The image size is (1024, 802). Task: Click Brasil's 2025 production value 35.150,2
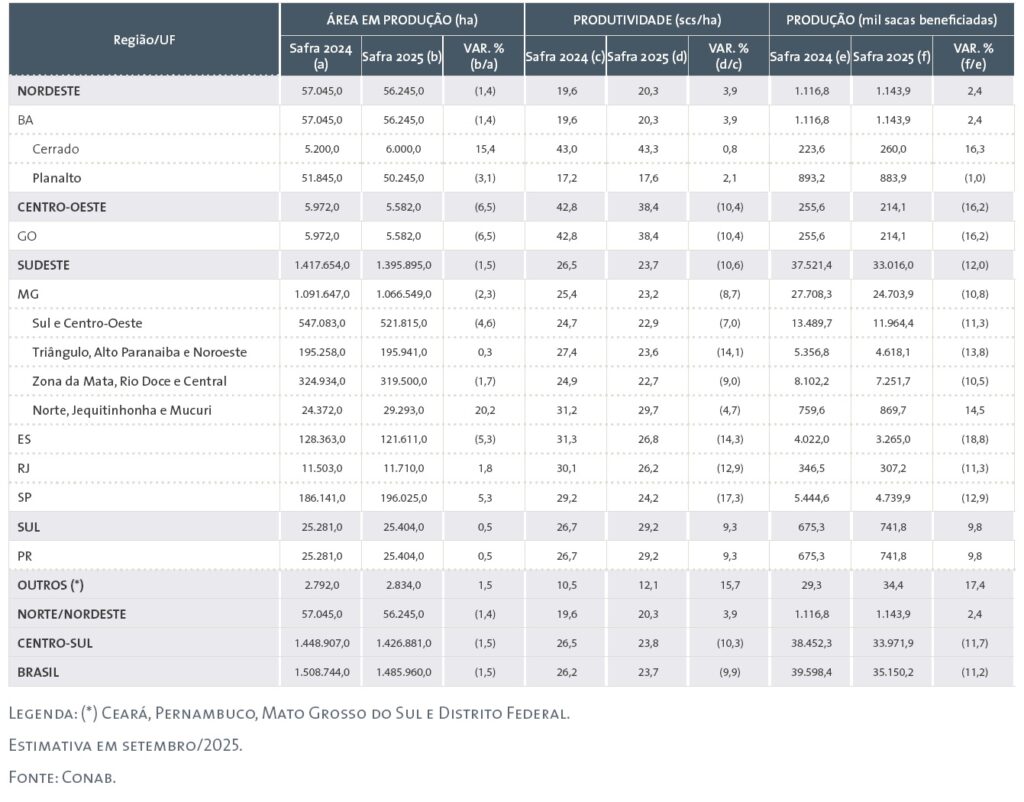[x=890, y=672]
